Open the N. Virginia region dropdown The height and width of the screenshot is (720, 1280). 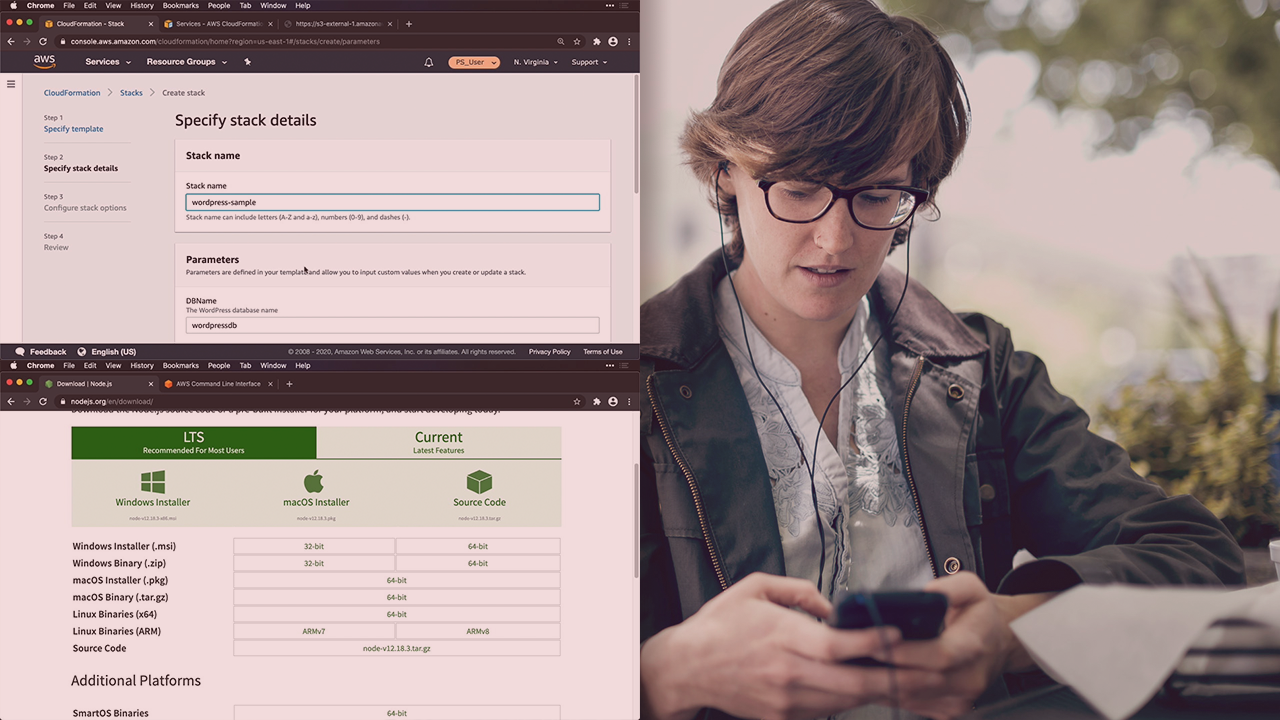click(x=536, y=62)
